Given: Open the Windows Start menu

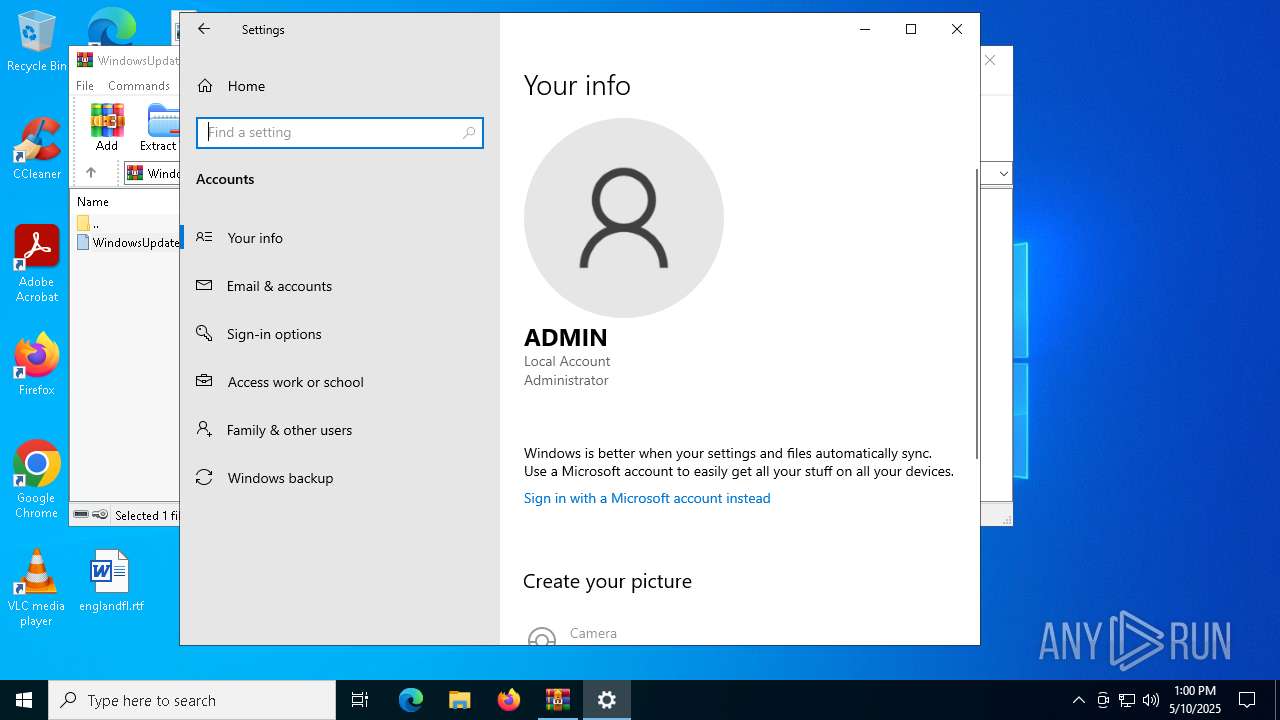Looking at the screenshot, I should (24, 700).
